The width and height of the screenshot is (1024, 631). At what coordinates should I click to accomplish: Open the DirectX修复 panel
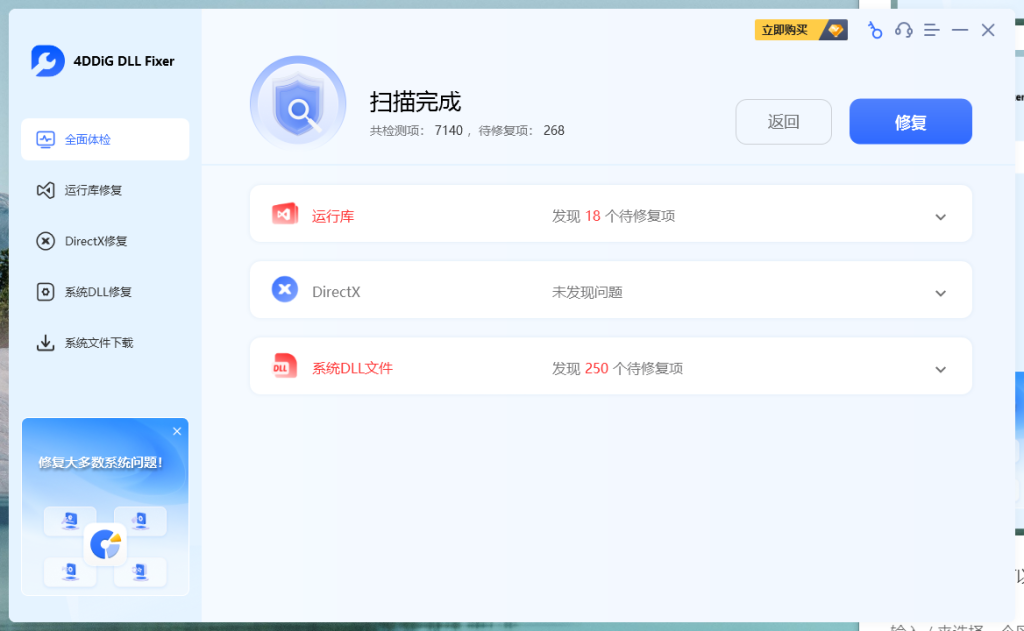pyautogui.click(x=88, y=241)
